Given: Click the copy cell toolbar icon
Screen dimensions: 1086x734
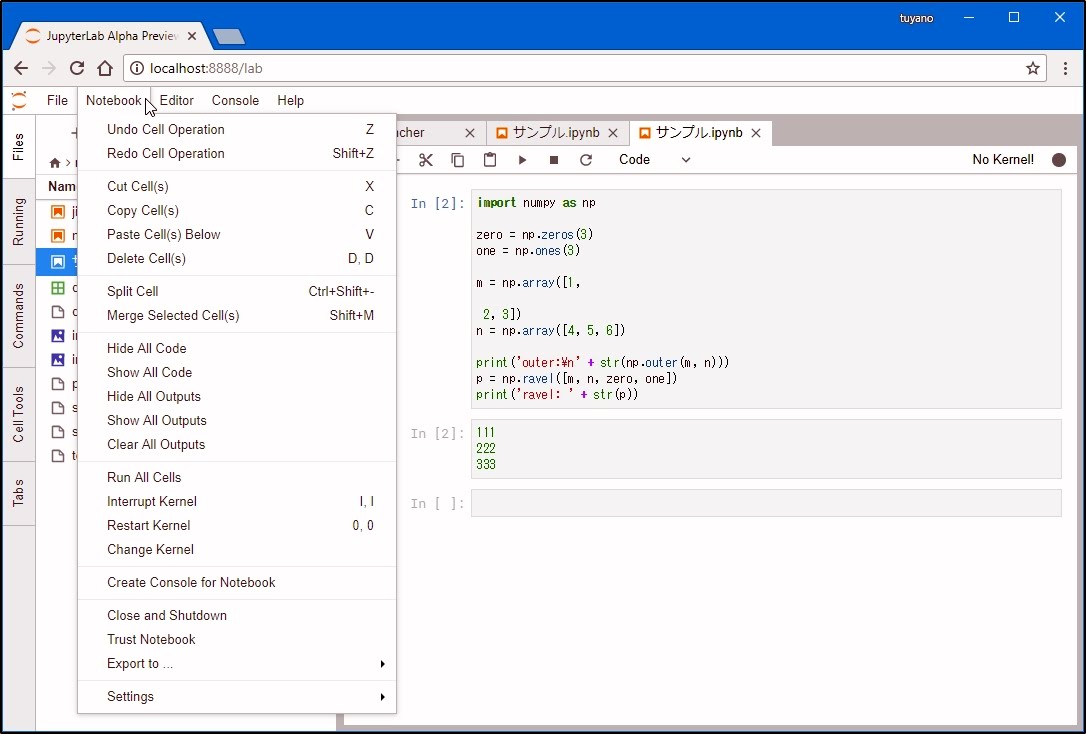Looking at the screenshot, I should (x=458, y=160).
